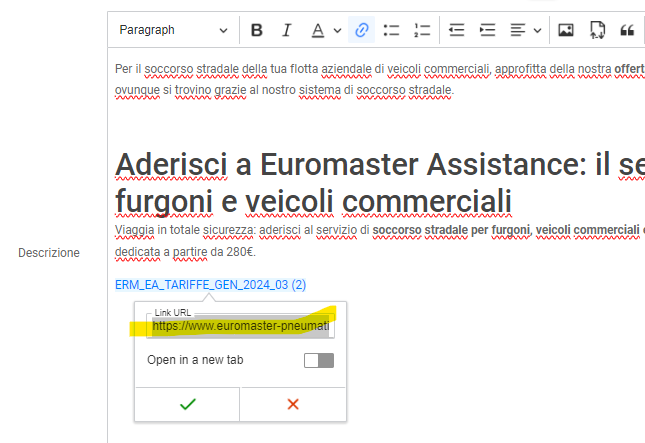Viewport: 645px width, 443px height.
Task: Click the text color A icon
Action: coord(318,30)
